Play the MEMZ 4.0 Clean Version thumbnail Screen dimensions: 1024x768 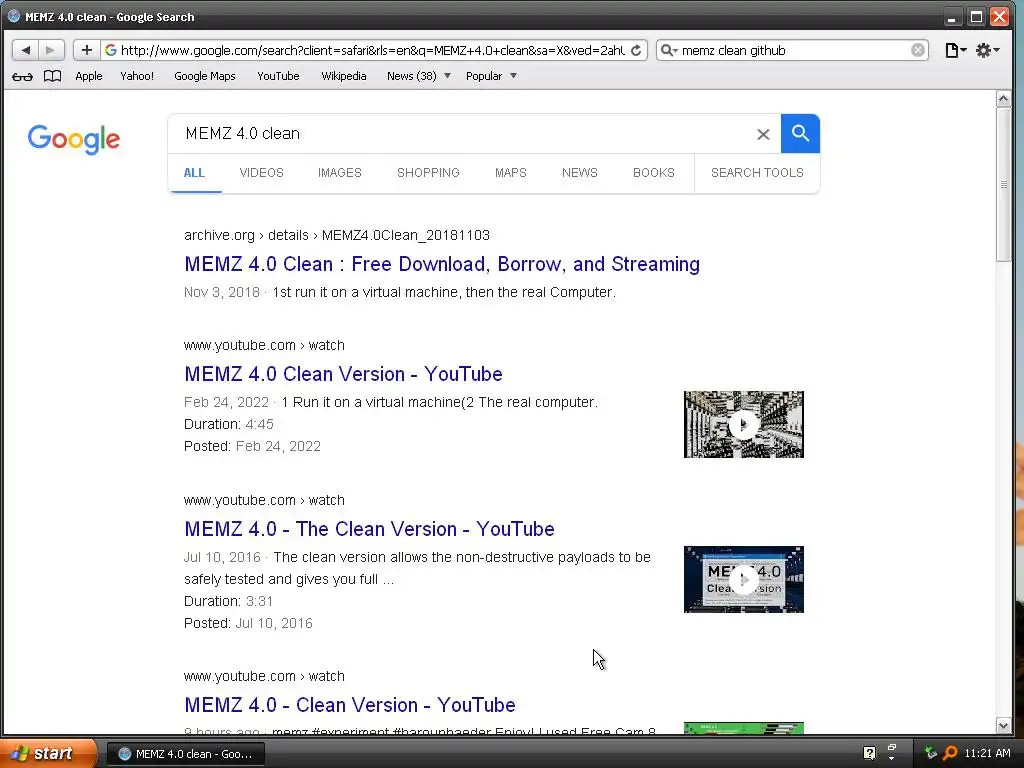[x=744, y=579]
